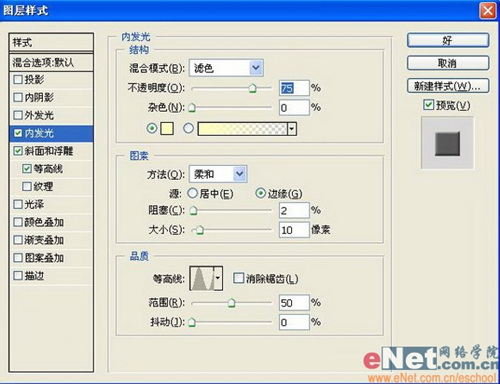Viewport: 500px width, 384px height.
Task: Select the 内发光 inner glow list entry
Action: [52, 133]
